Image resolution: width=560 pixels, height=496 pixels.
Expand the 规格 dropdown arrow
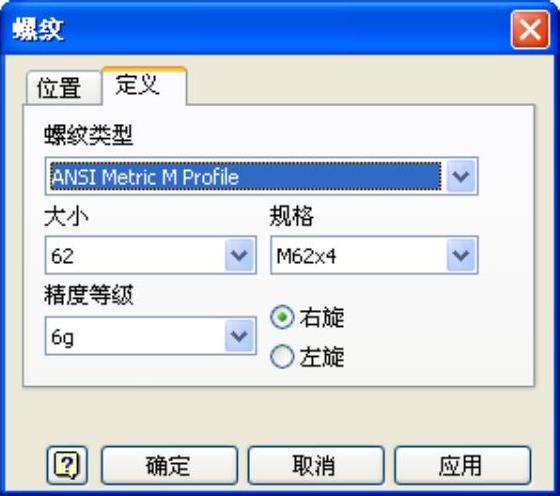tap(461, 255)
